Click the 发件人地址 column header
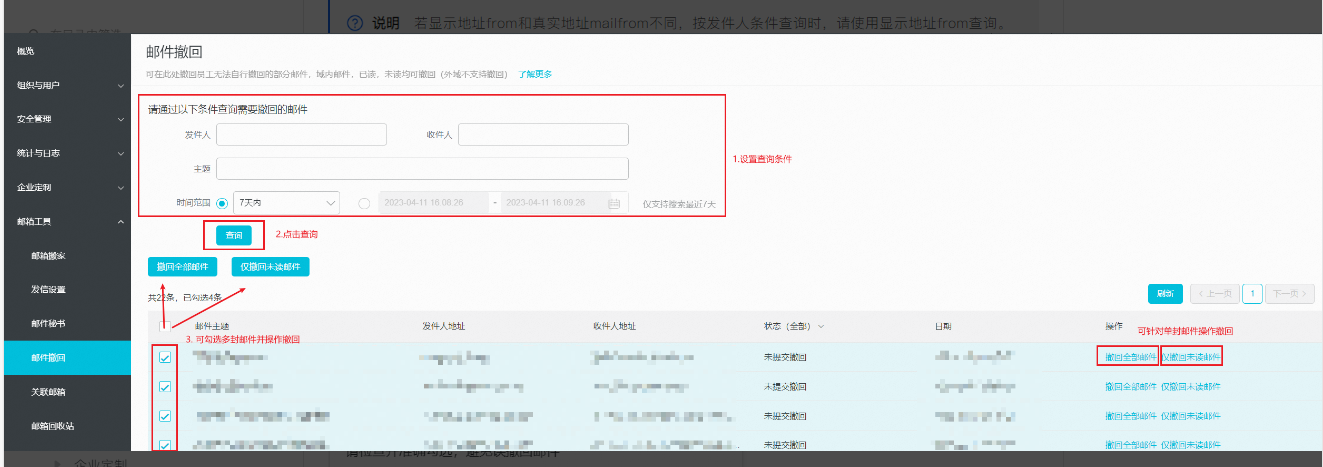1323x467 pixels. click(444, 326)
